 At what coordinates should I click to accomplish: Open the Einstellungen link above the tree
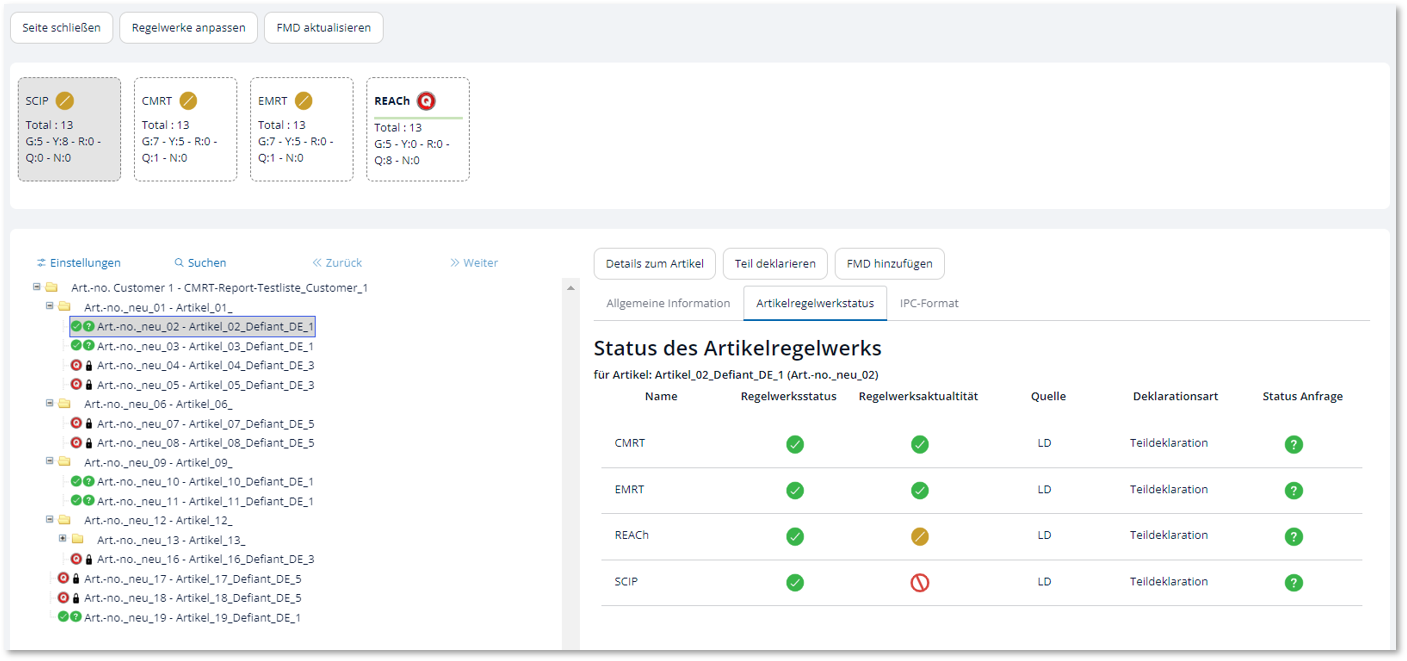click(x=79, y=263)
